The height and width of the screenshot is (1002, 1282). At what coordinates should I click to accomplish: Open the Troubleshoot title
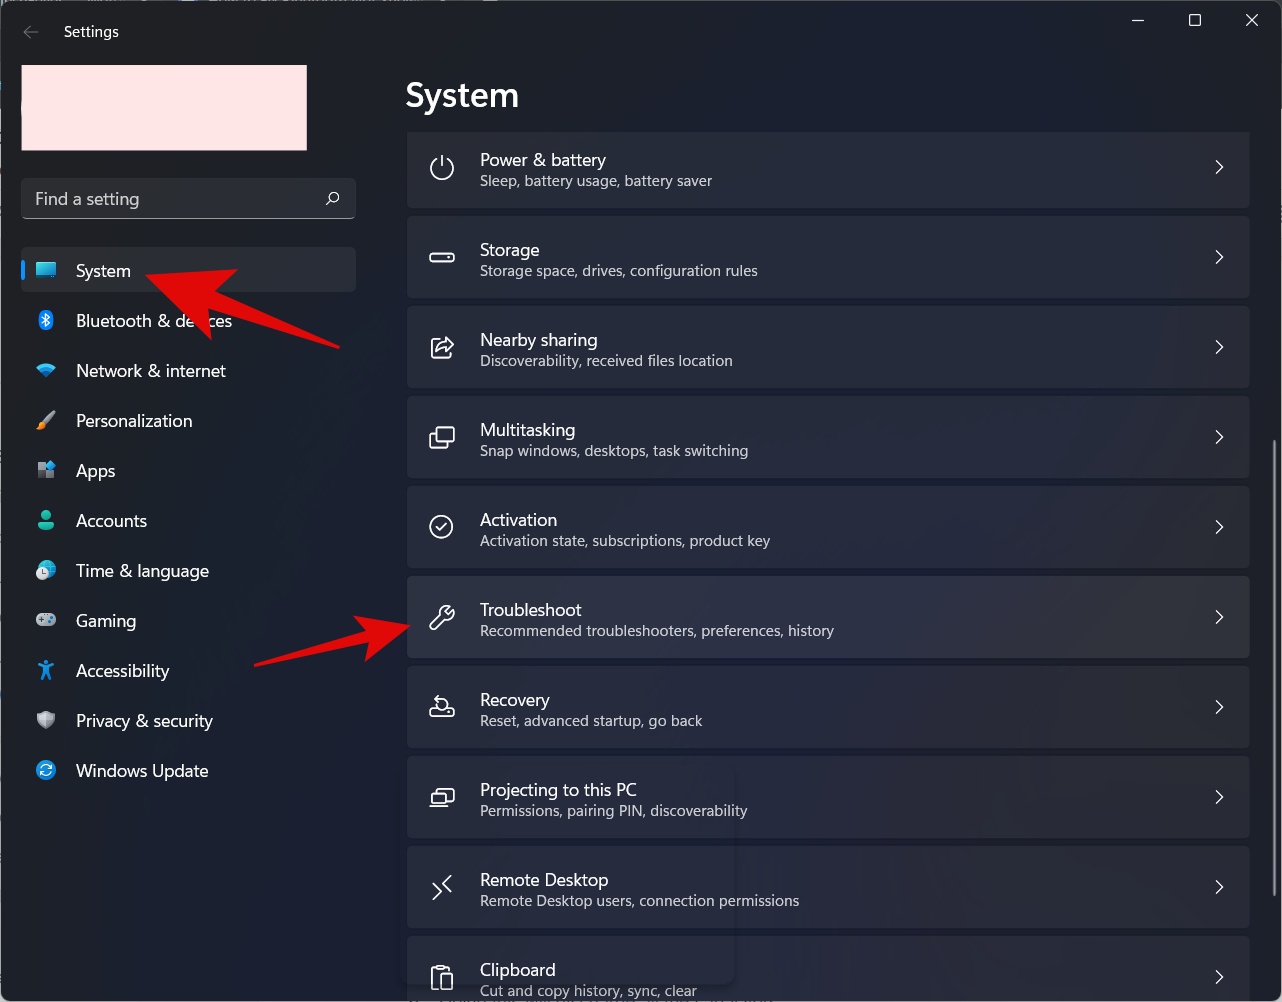tap(531, 610)
